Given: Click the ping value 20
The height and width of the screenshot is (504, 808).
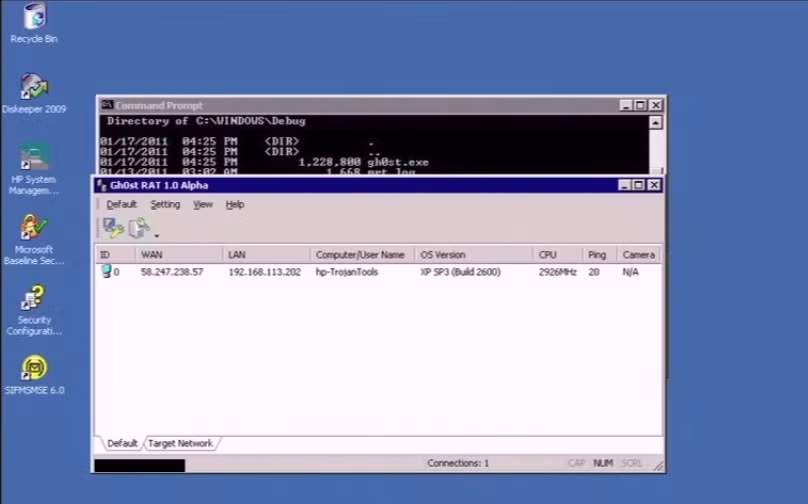Looking at the screenshot, I should (594, 272).
